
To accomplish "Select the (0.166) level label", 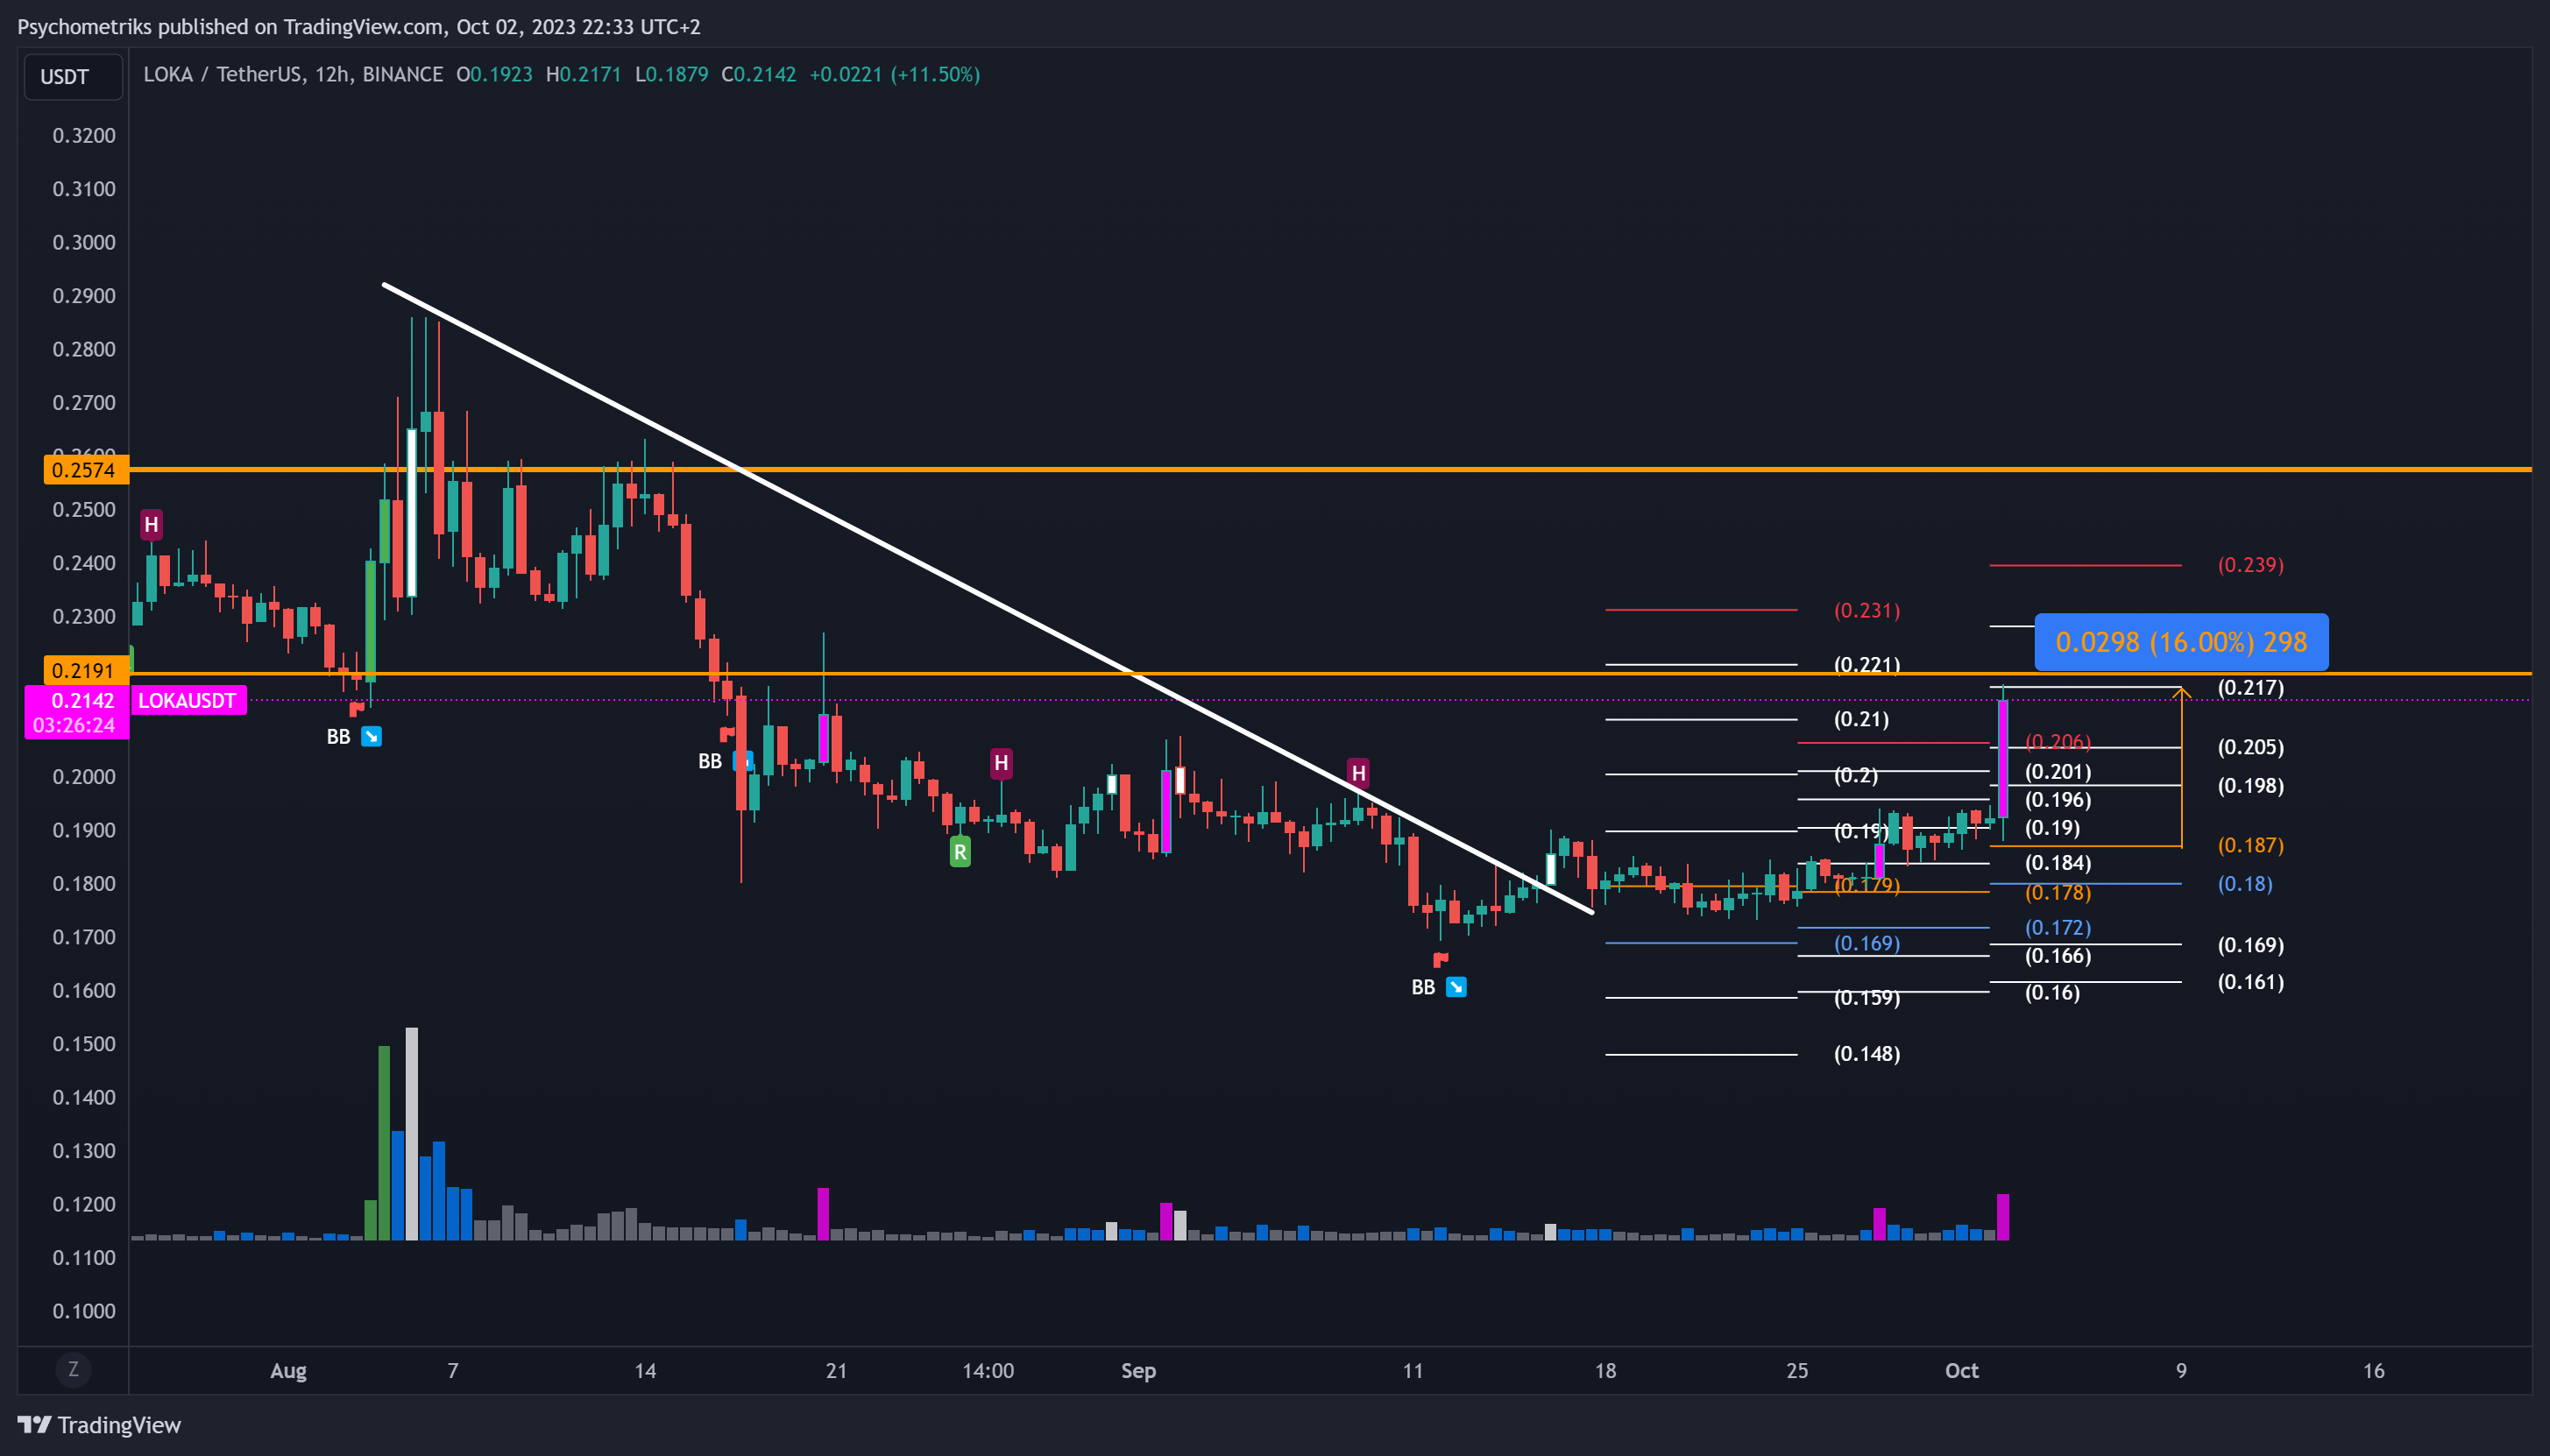I will point(2057,955).
